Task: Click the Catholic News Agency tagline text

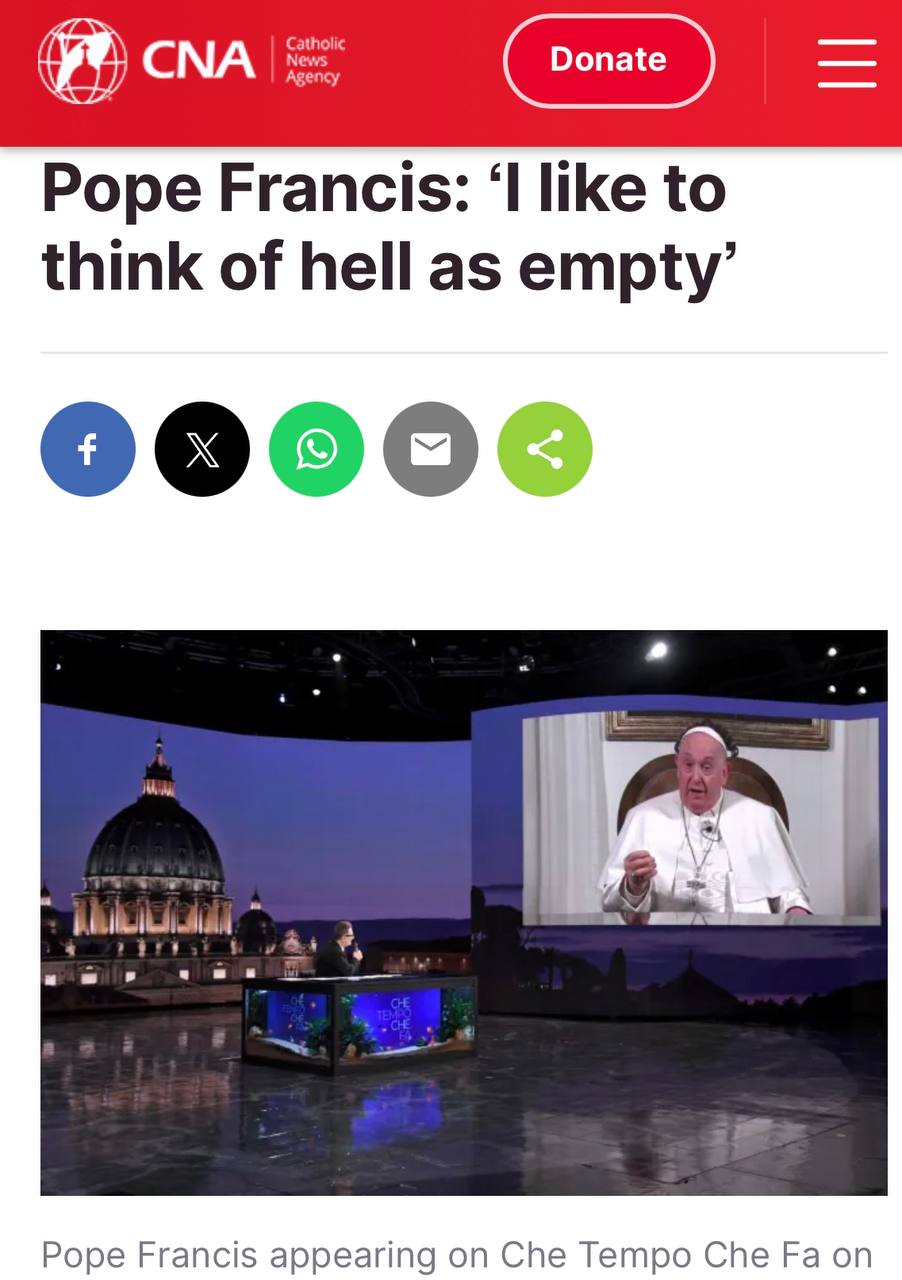Action: click(x=315, y=61)
